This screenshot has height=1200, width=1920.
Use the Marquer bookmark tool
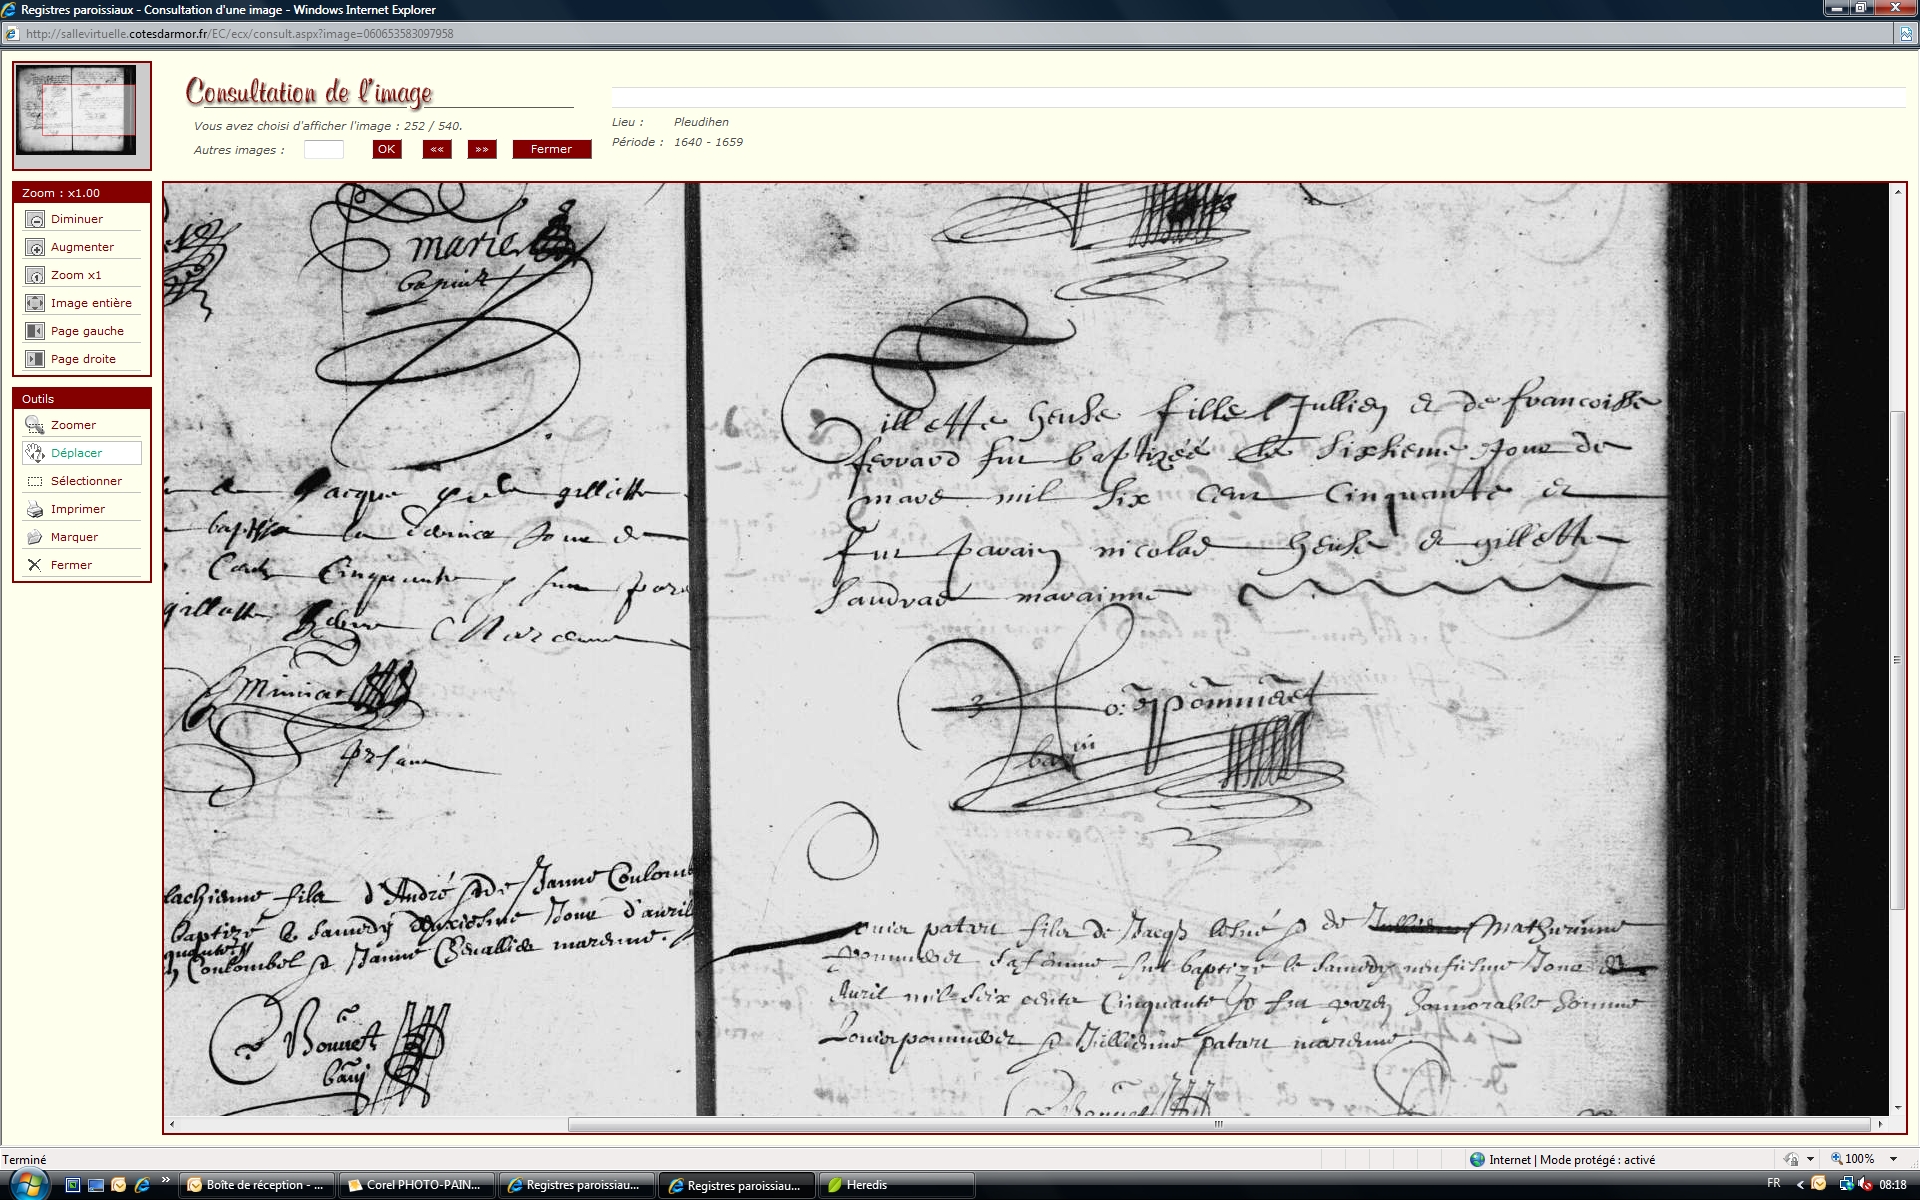35,537
